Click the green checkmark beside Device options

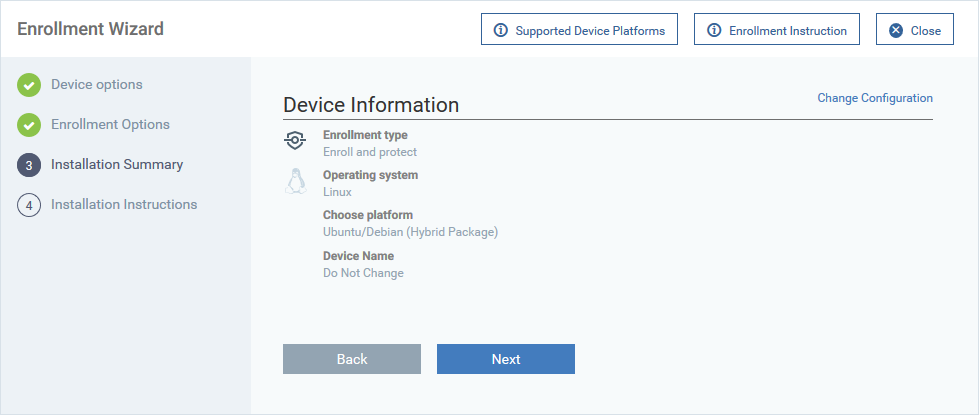[29, 85]
